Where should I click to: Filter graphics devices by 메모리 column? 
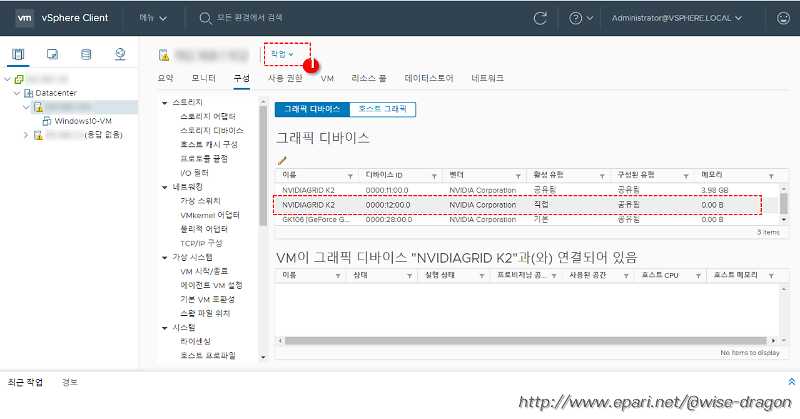tap(771, 176)
